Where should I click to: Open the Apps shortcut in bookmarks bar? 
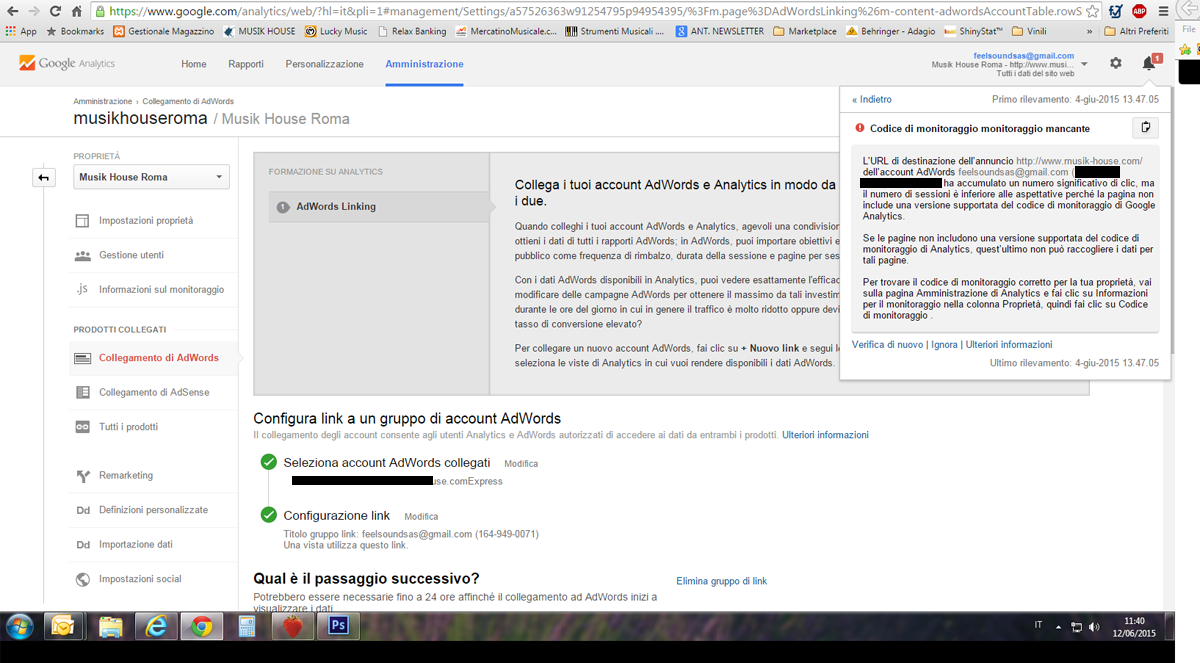click(x=20, y=31)
